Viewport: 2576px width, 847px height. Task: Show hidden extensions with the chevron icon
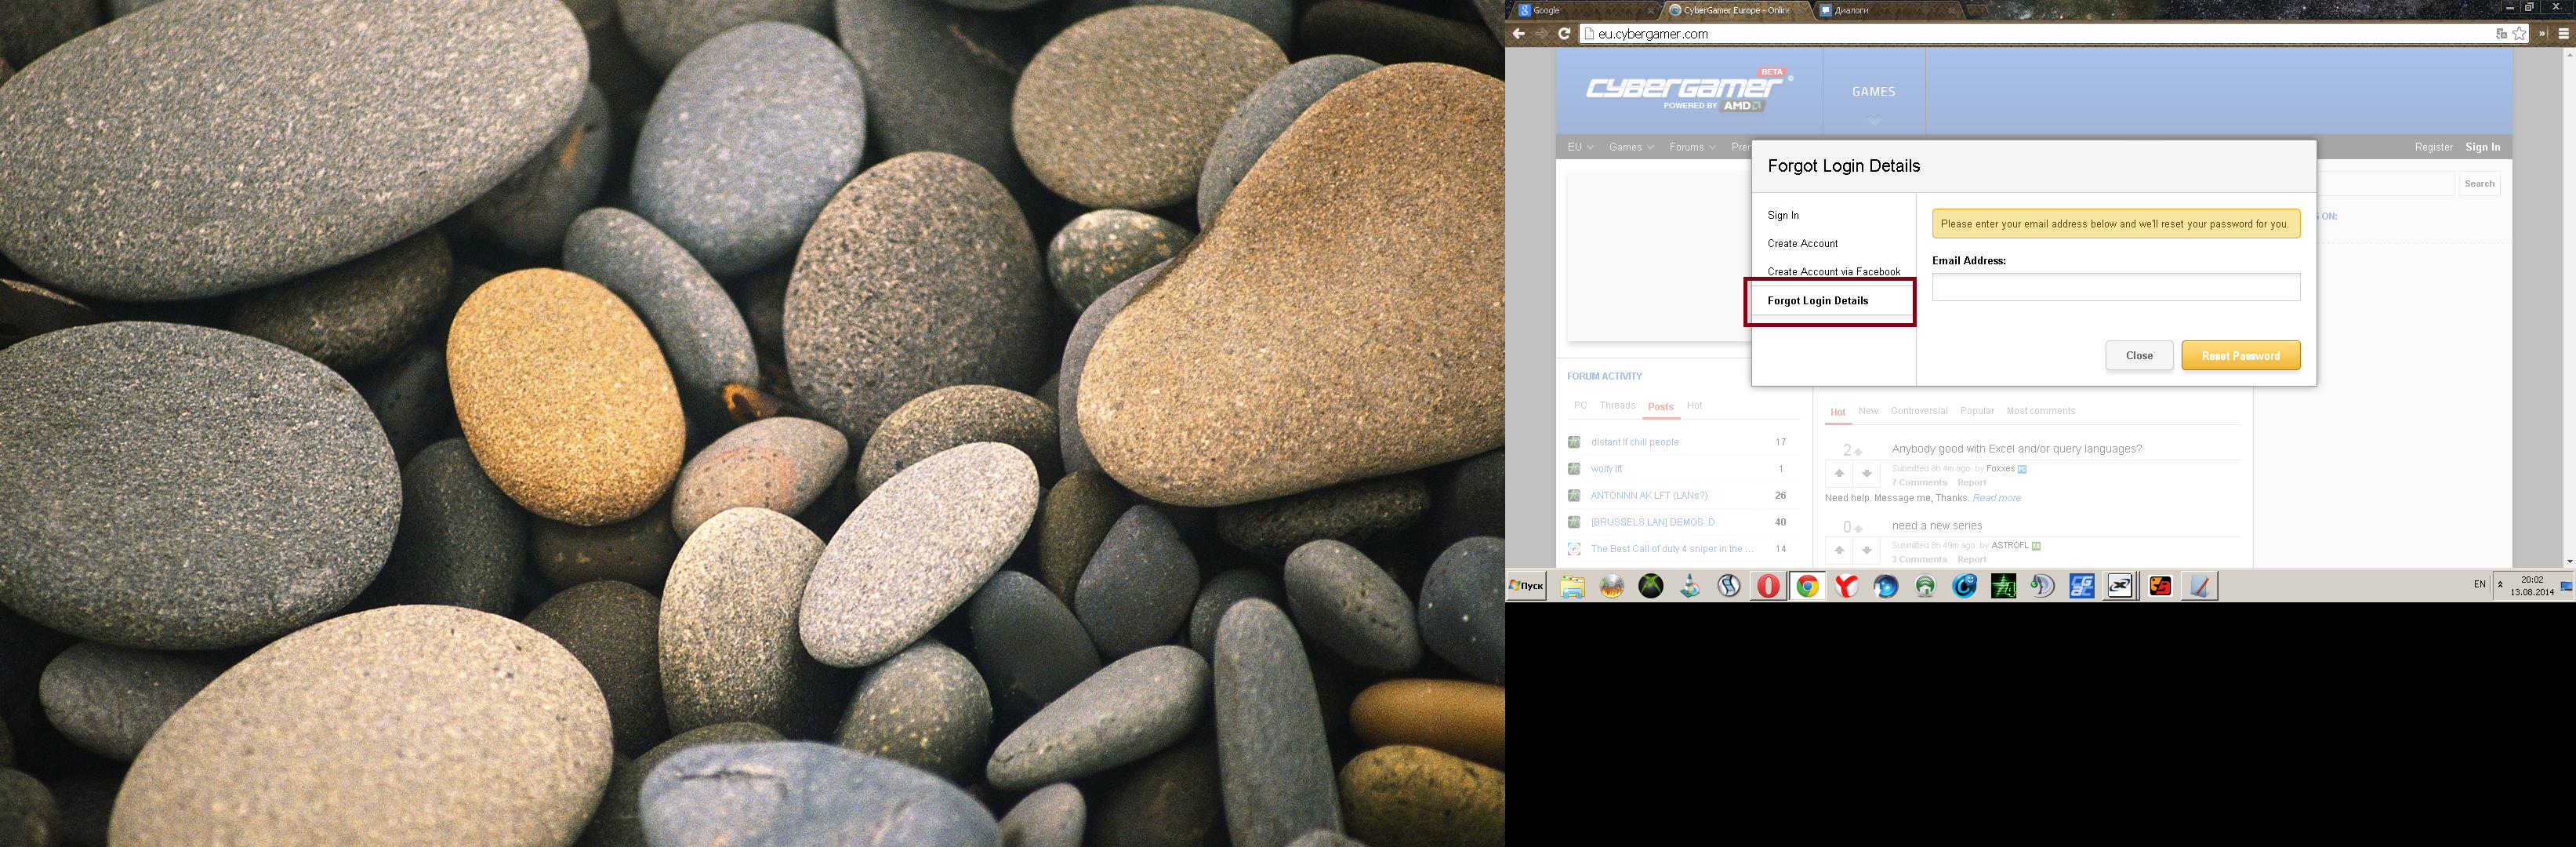[x=2542, y=34]
